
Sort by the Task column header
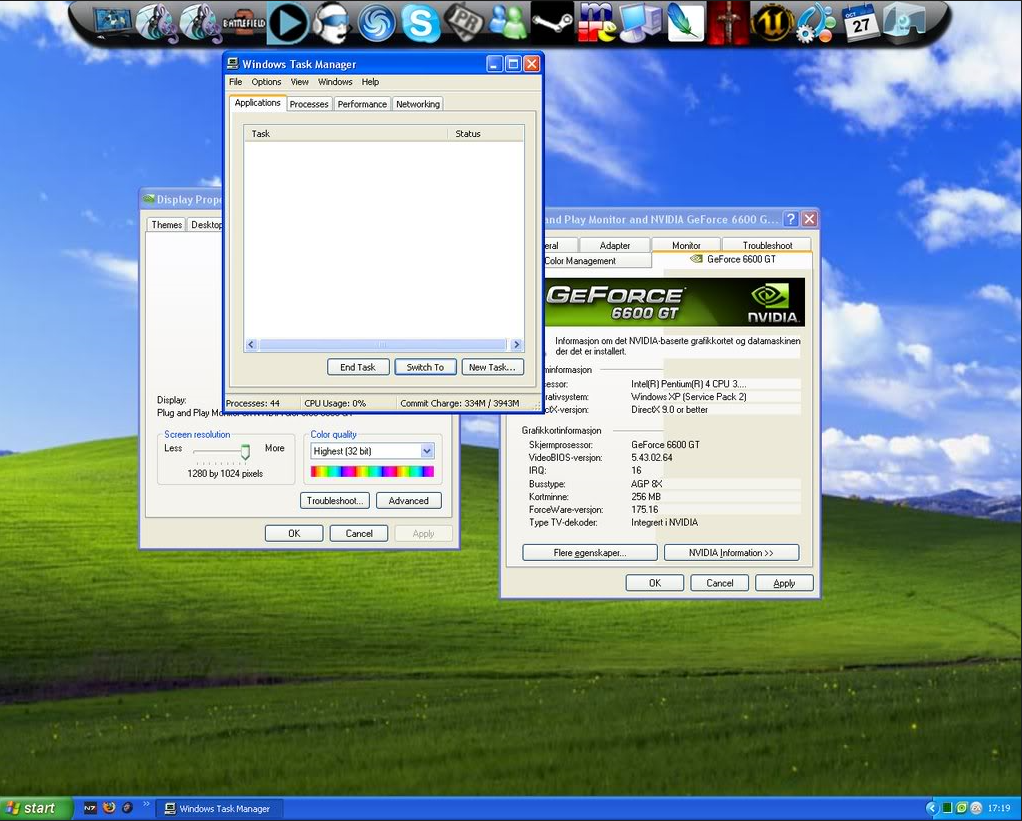[345, 134]
